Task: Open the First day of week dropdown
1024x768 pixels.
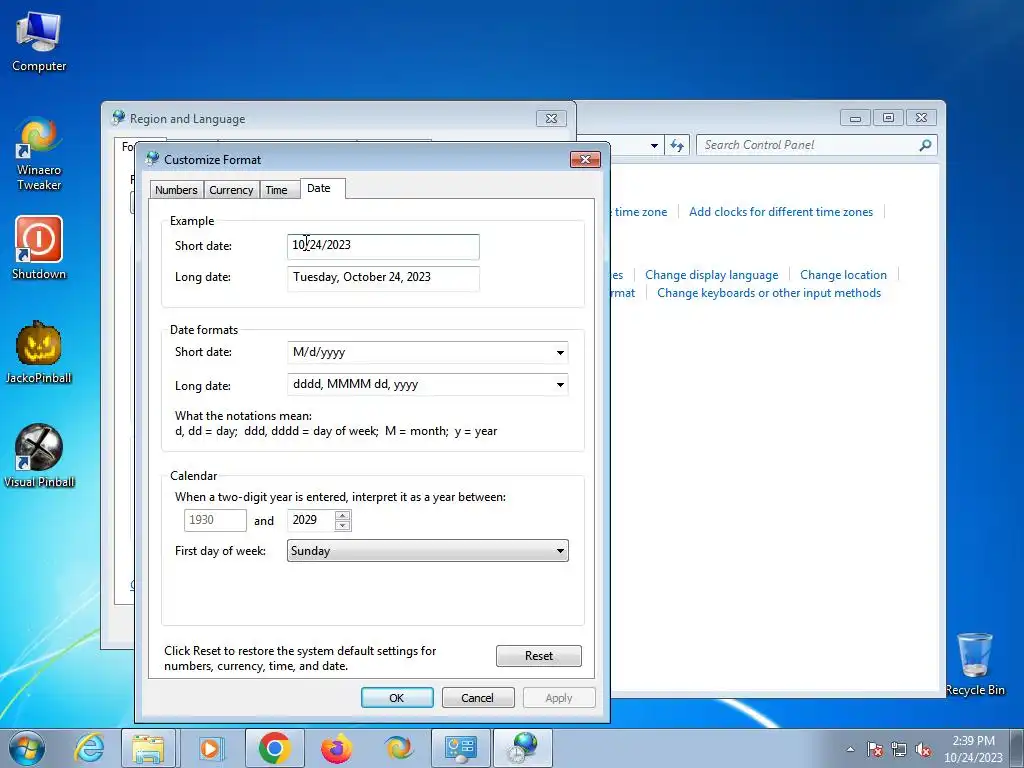Action: coord(428,551)
